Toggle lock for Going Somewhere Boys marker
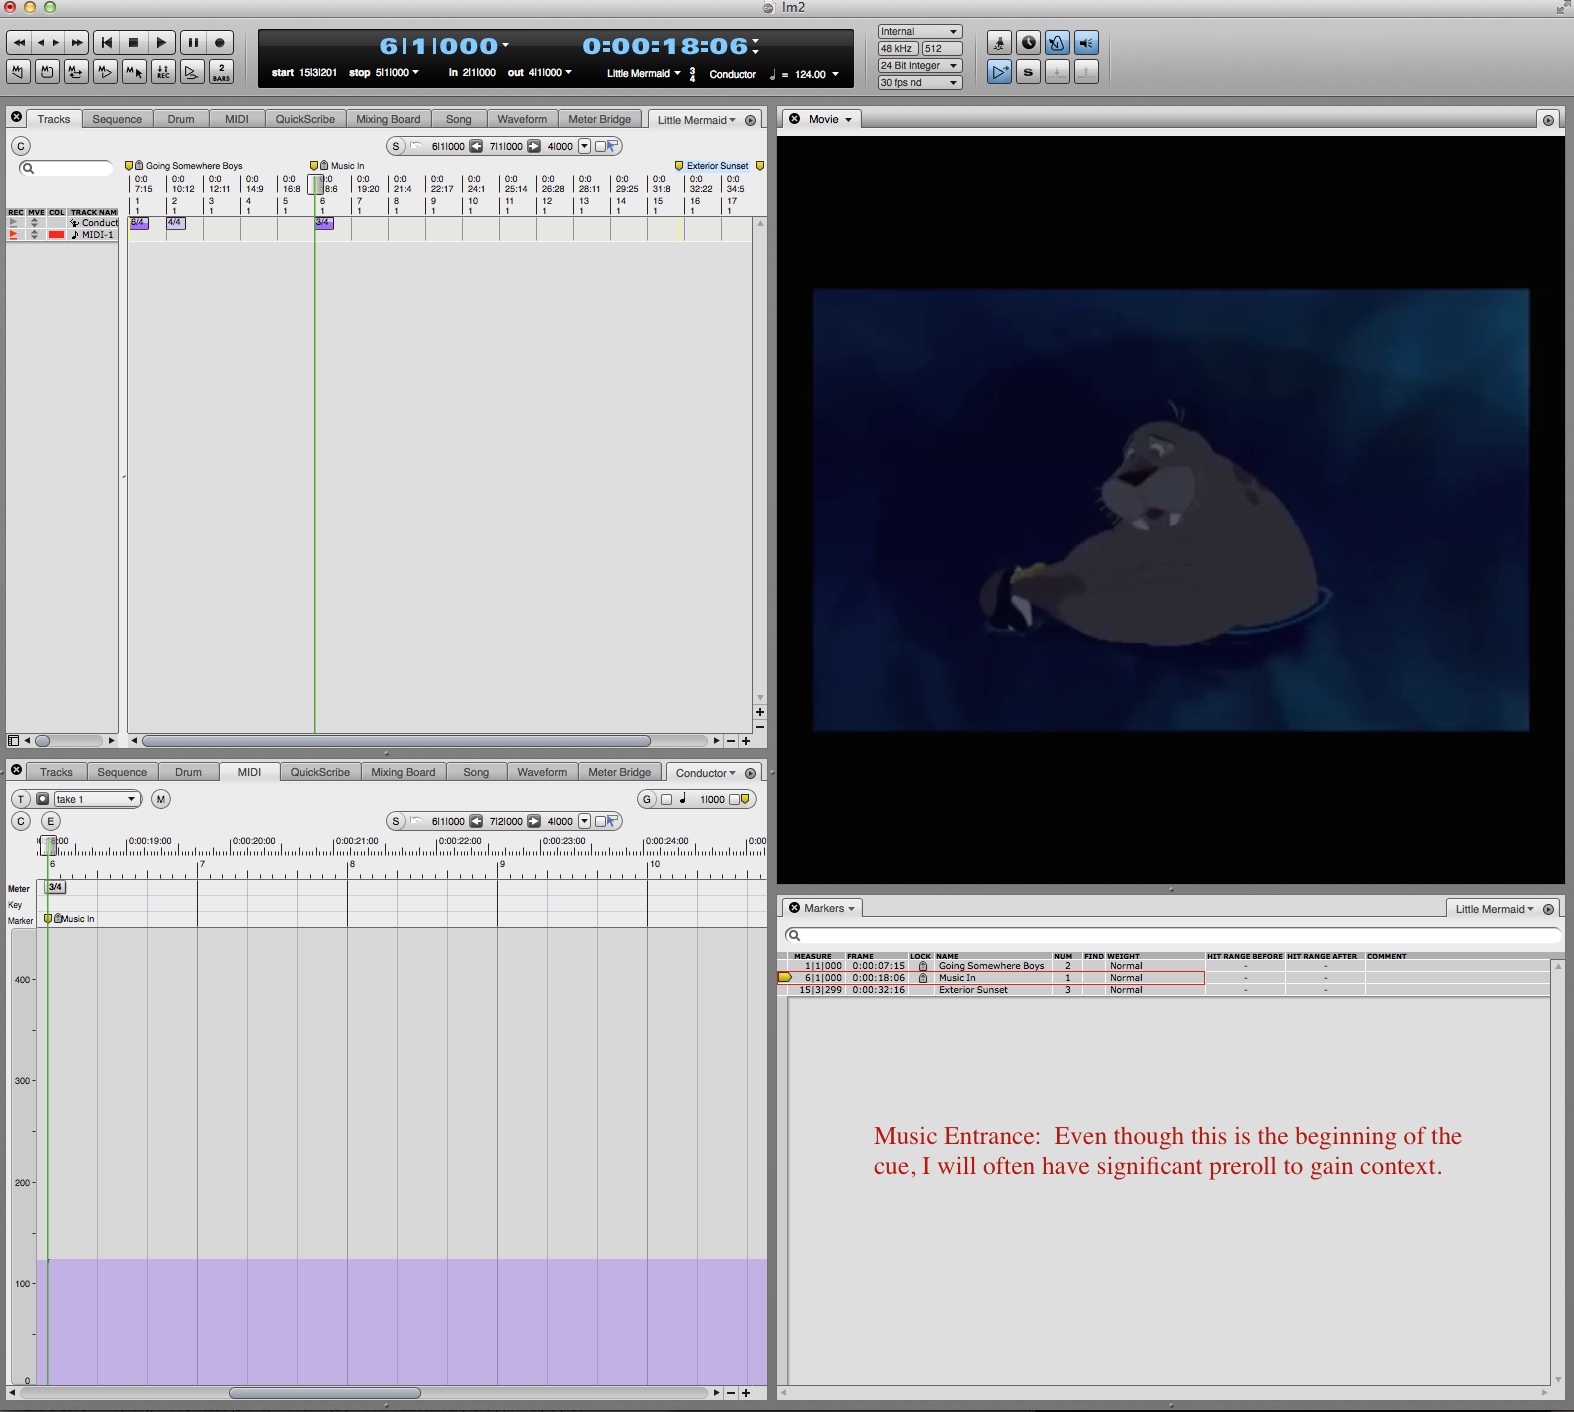The image size is (1574, 1412). [922, 966]
